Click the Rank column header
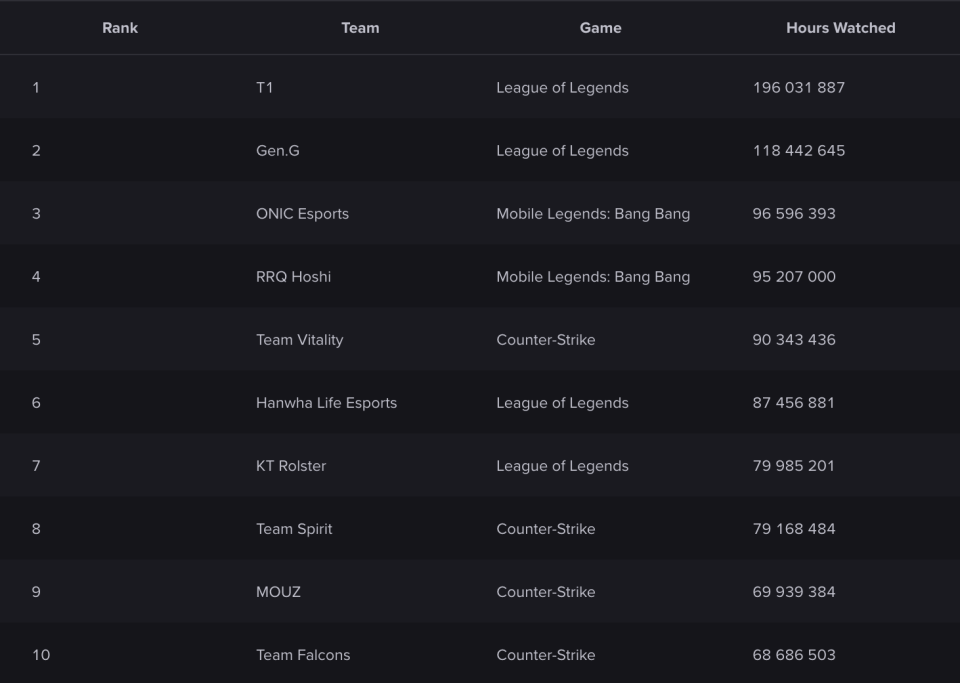The image size is (960, 683). 120,28
